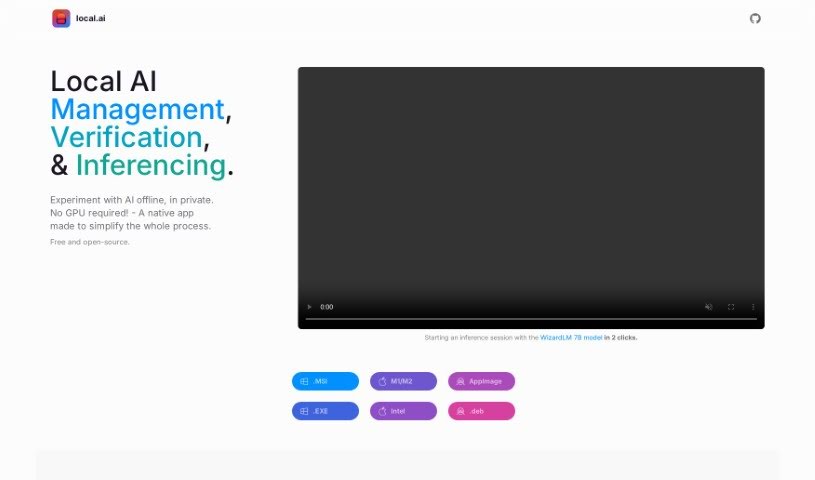Unmute the video audio
The width and height of the screenshot is (815, 480).
coord(709,307)
